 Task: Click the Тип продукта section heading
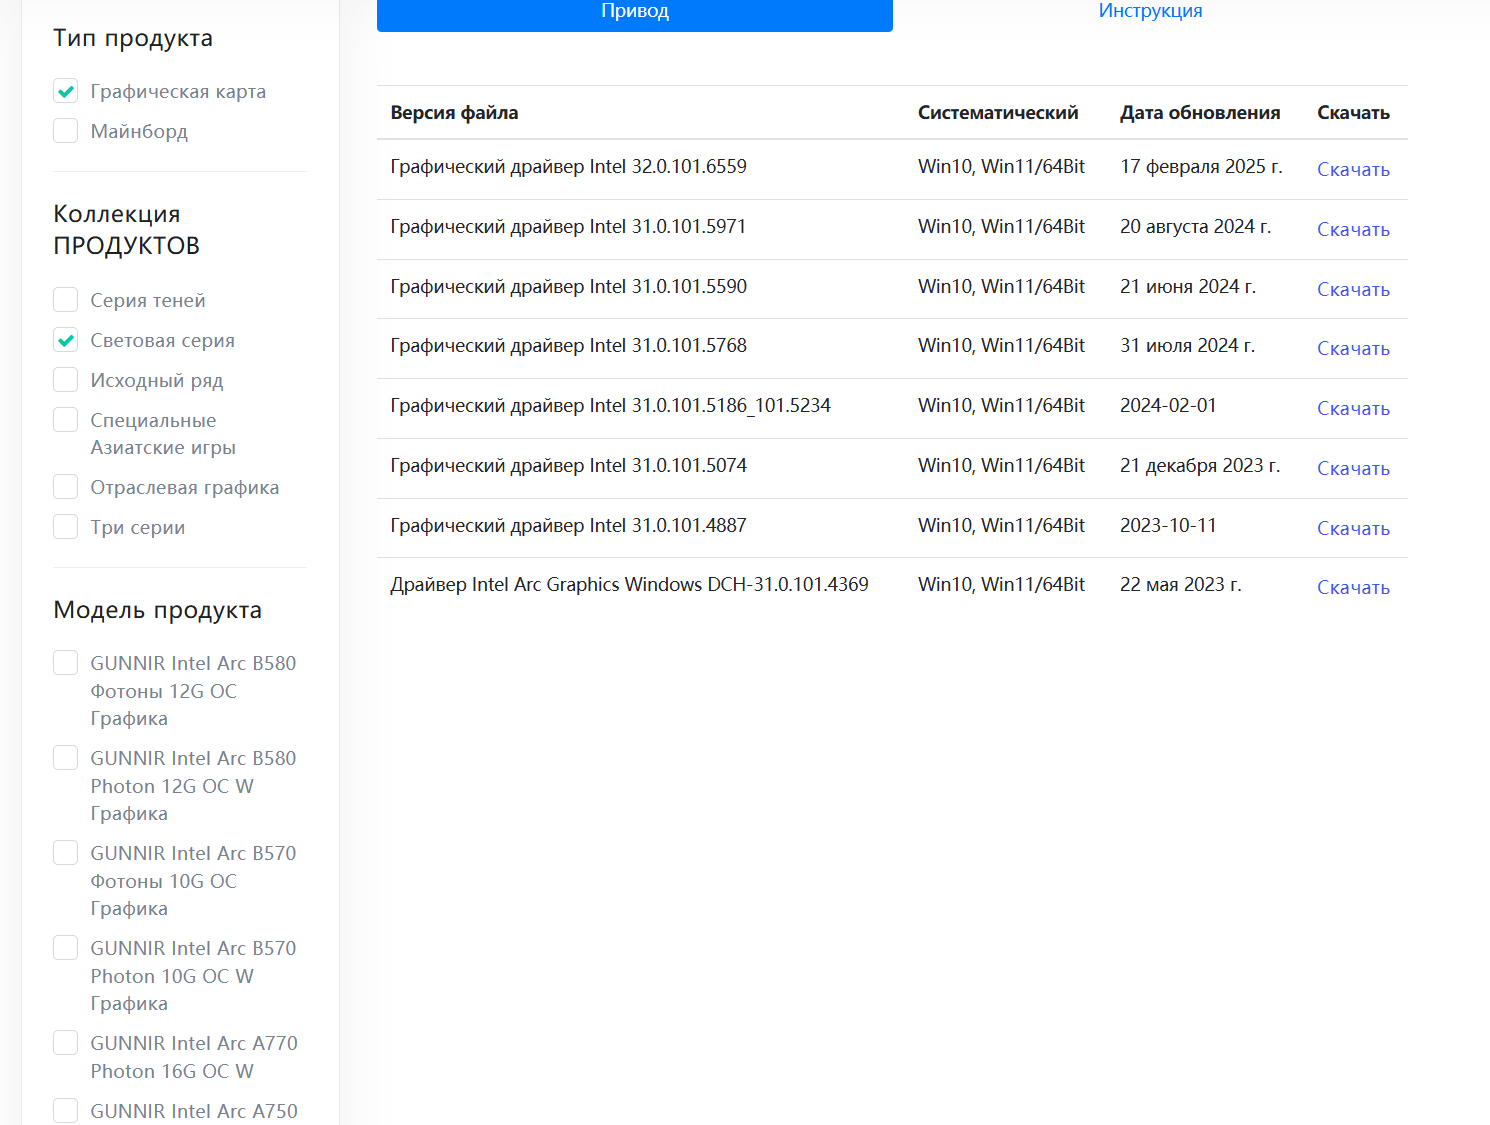click(133, 38)
